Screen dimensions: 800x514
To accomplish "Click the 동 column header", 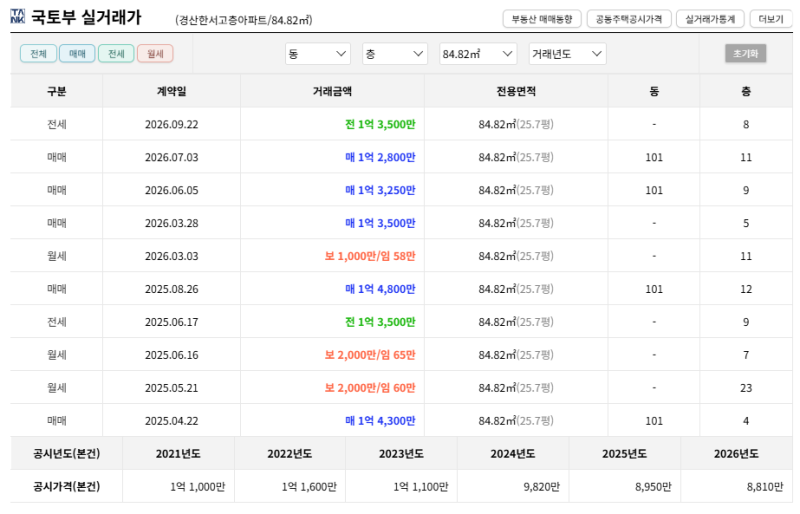I will coord(654,91).
